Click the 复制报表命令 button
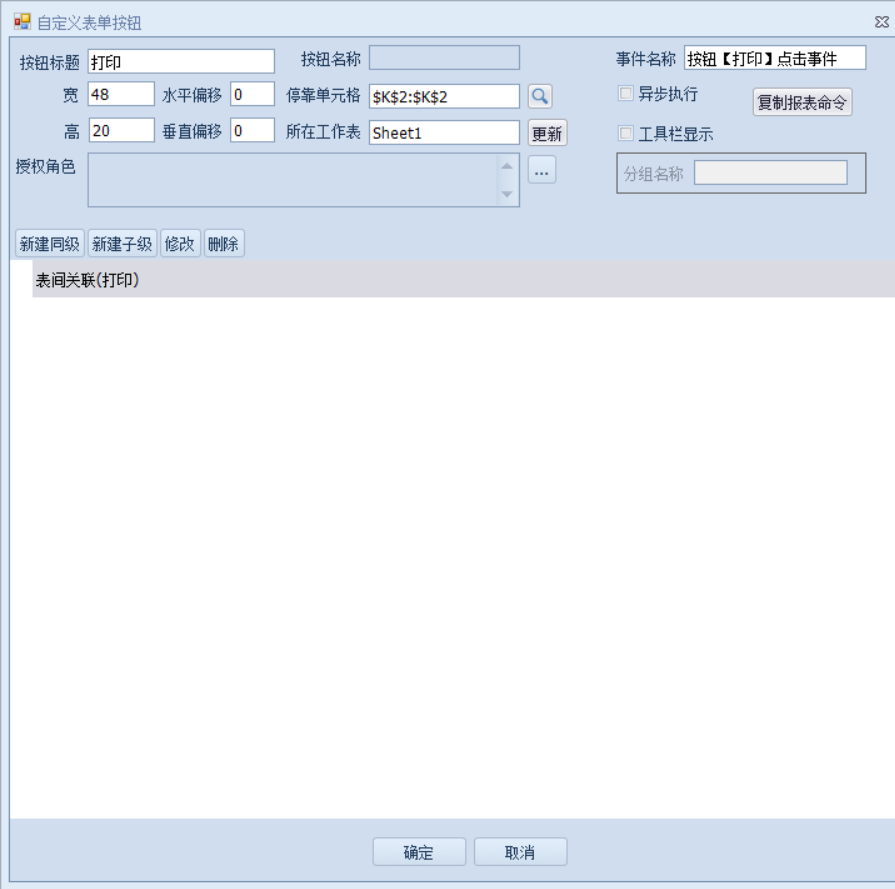895x889 pixels. click(802, 102)
